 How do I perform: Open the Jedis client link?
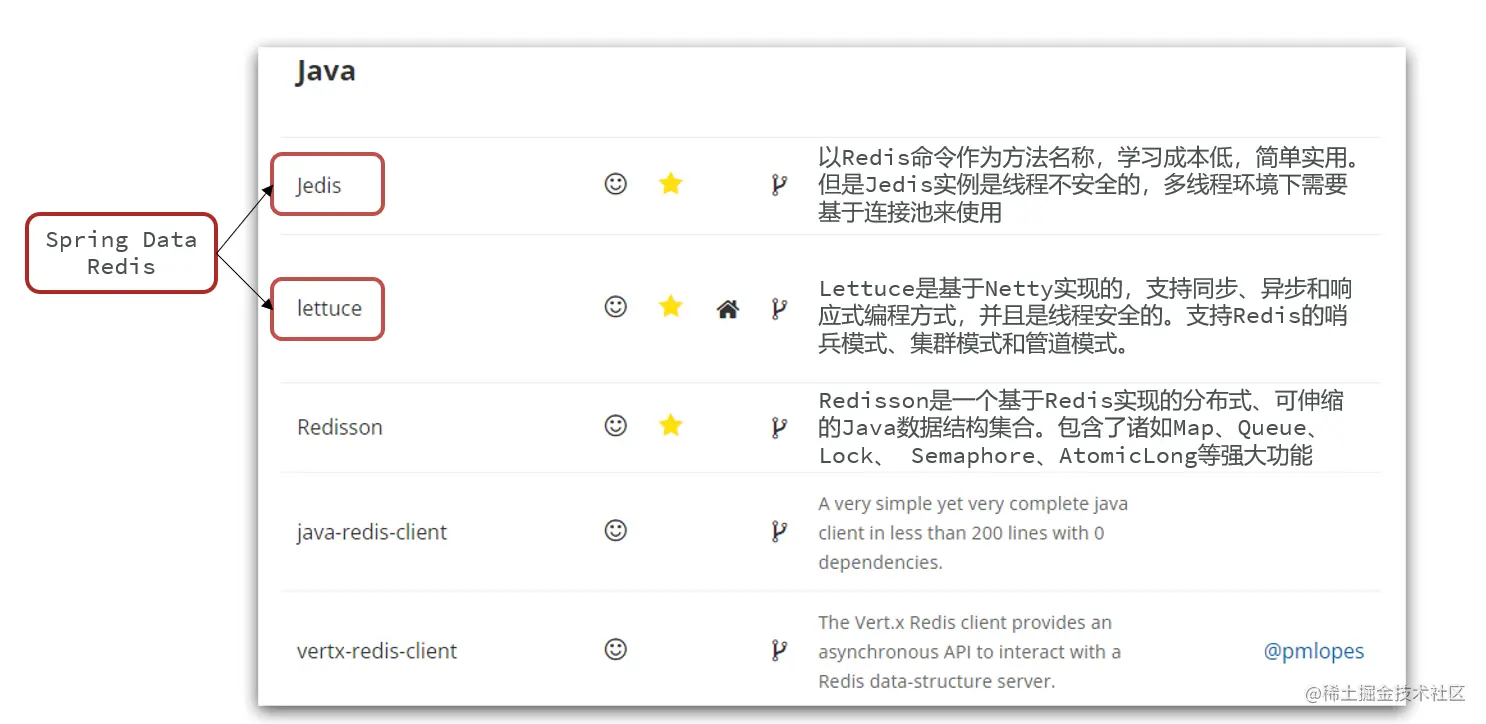coord(319,186)
